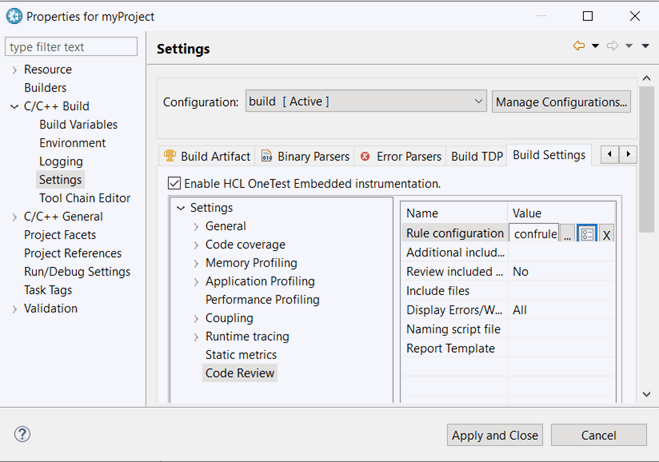659x462 pixels.
Task: Click in the type filter text field
Action: pyautogui.click(x=71, y=47)
